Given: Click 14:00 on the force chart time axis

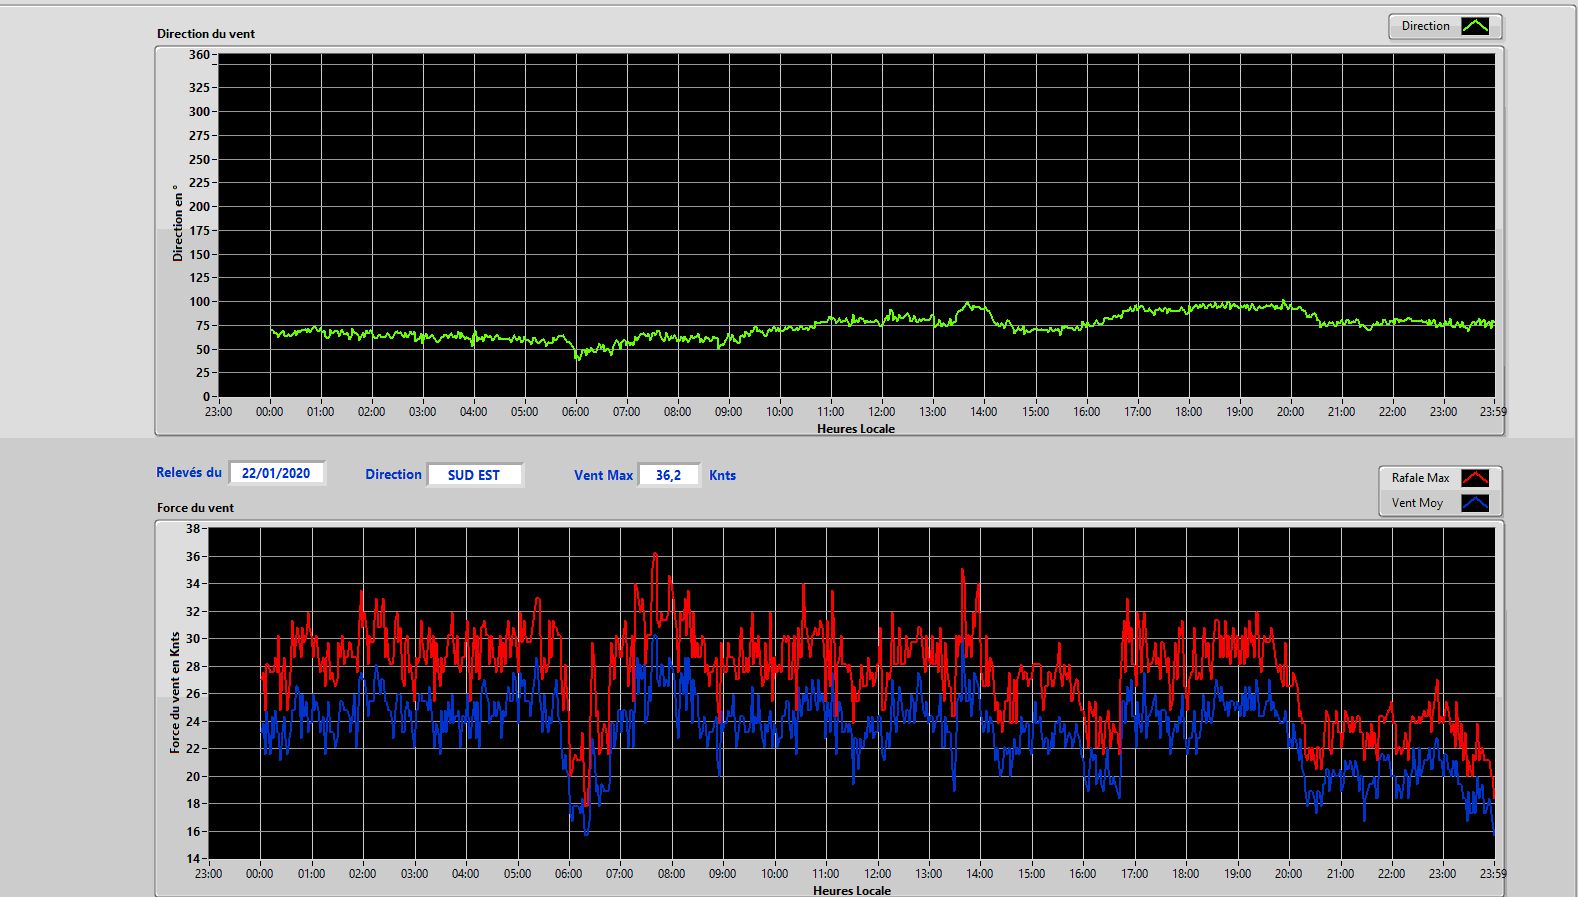Looking at the screenshot, I should 980,874.
